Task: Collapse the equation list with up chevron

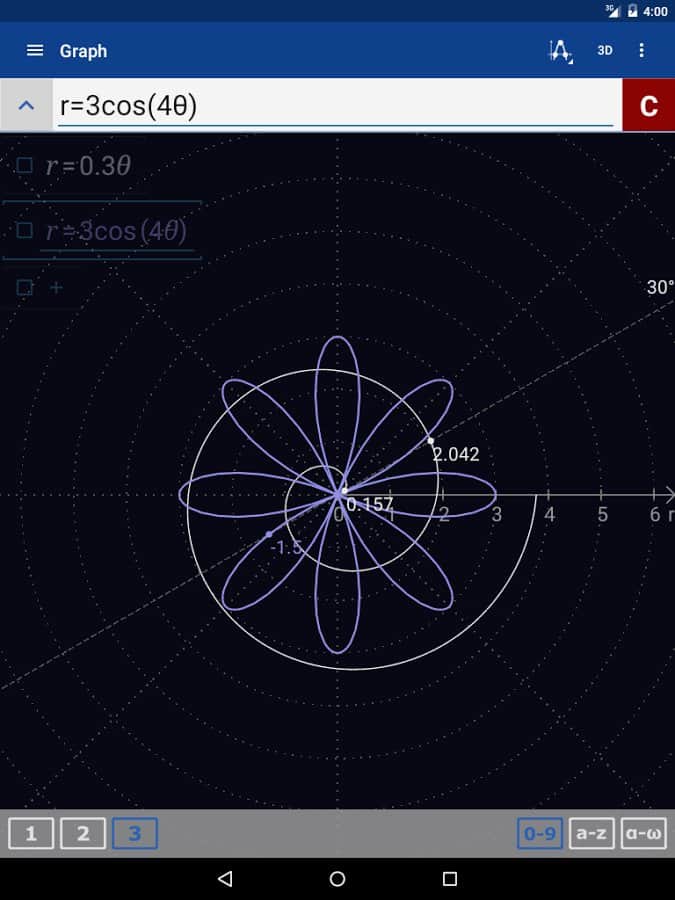Action: tap(27, 105)
